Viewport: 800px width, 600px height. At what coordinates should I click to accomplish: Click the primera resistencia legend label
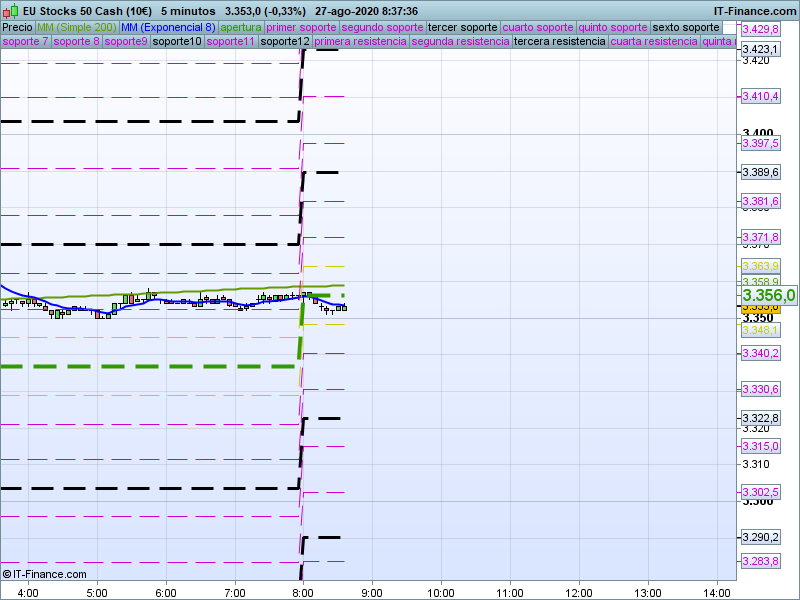point(360,42)
